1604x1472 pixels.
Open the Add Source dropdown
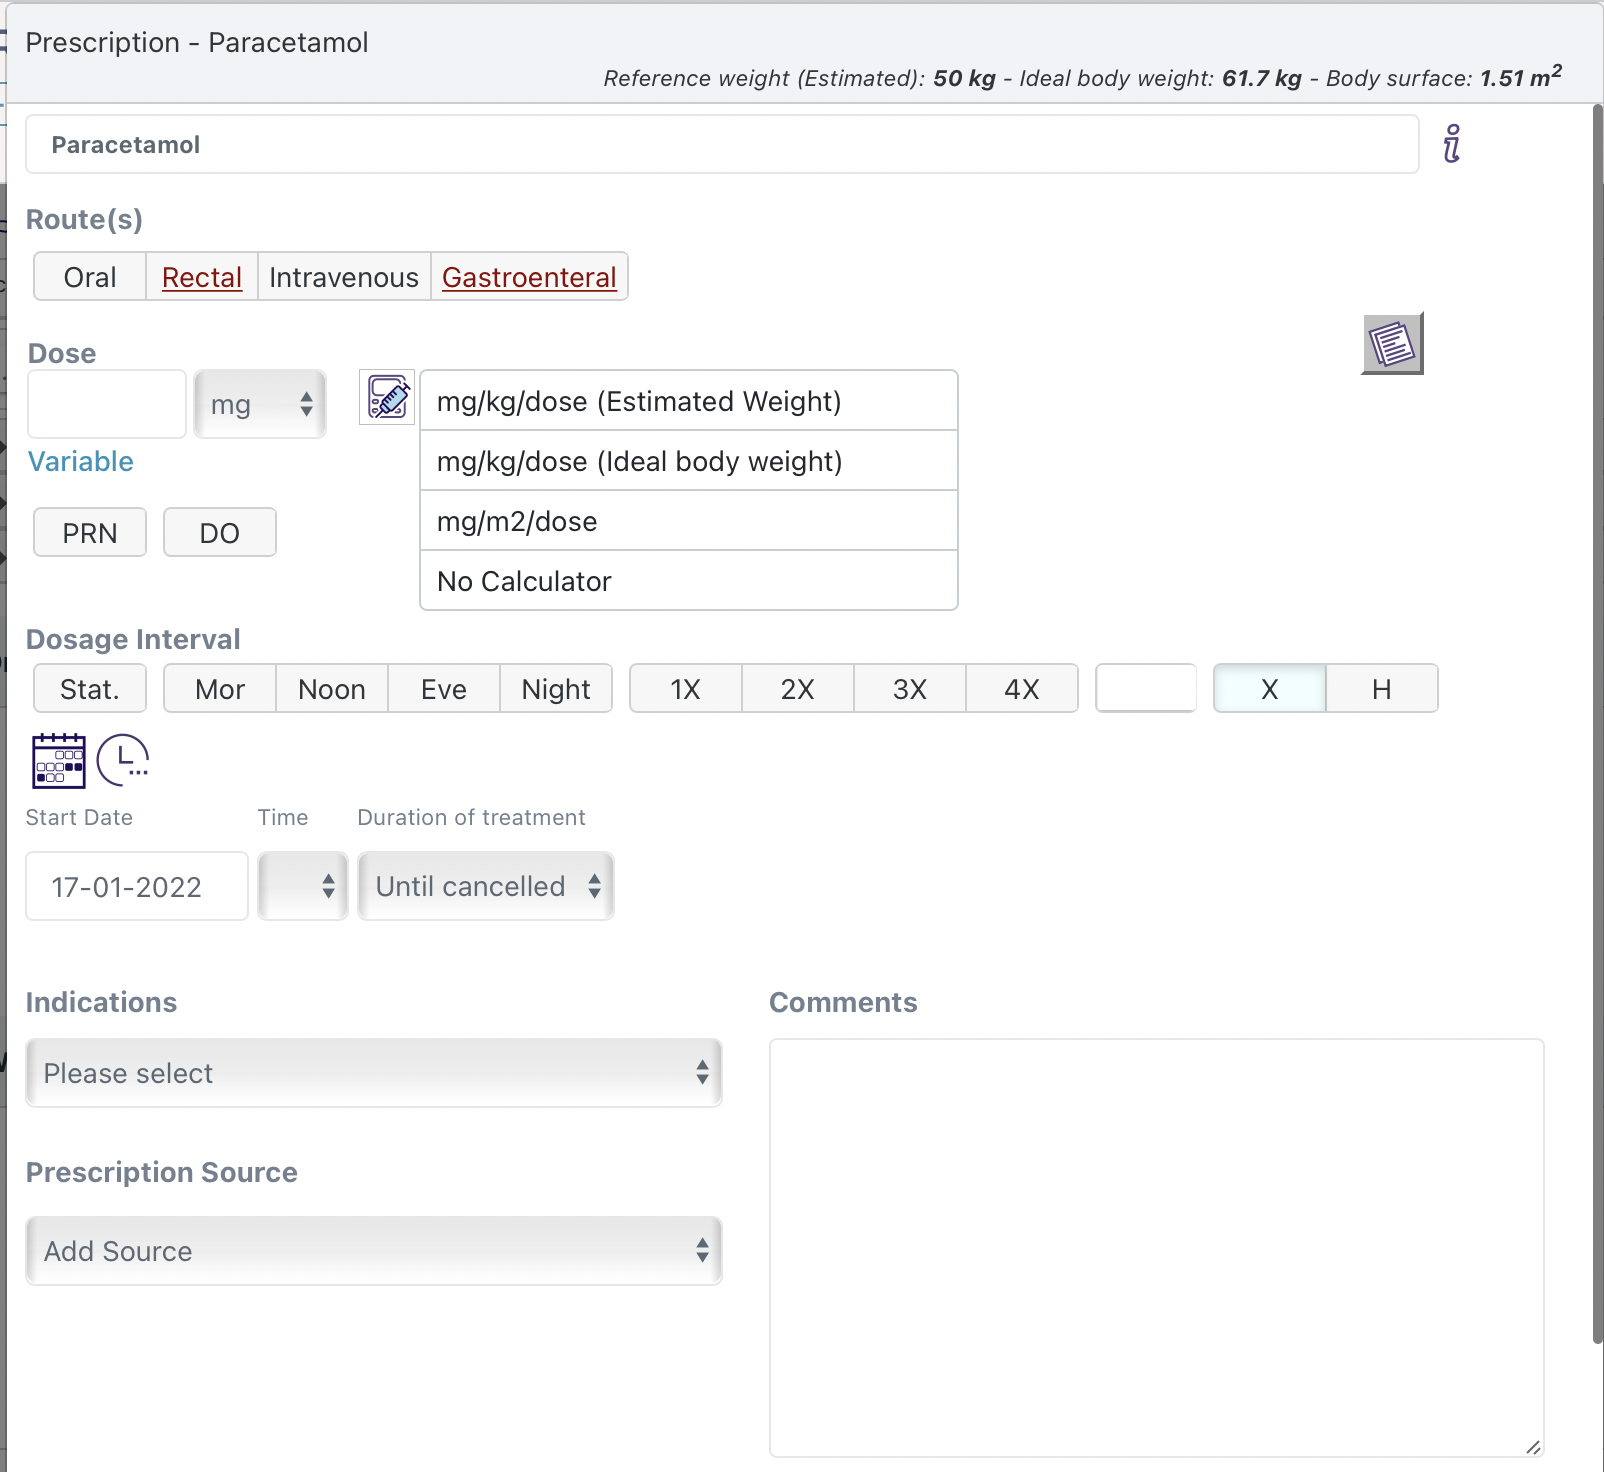tap(374, 1251)
